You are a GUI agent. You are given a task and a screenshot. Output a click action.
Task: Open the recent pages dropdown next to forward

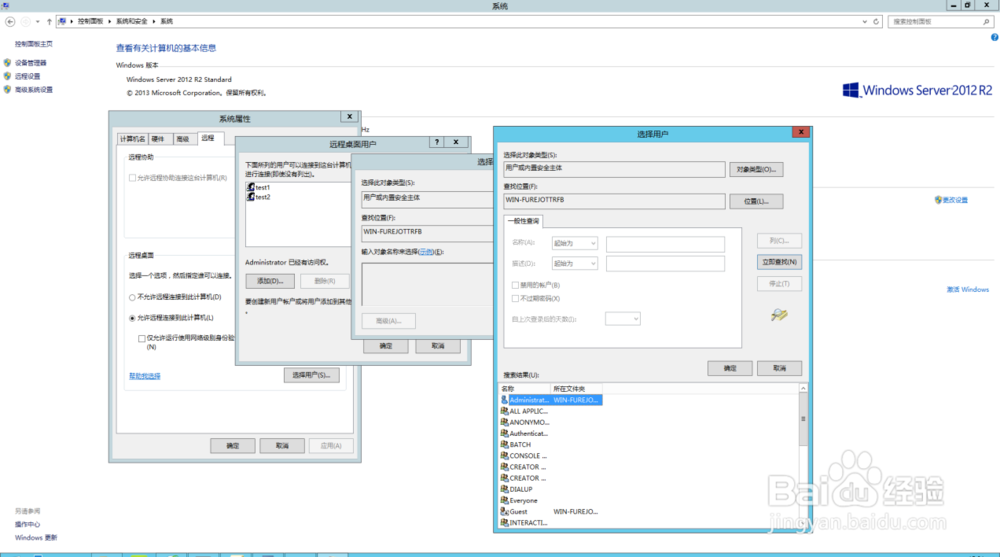[38, 22]
